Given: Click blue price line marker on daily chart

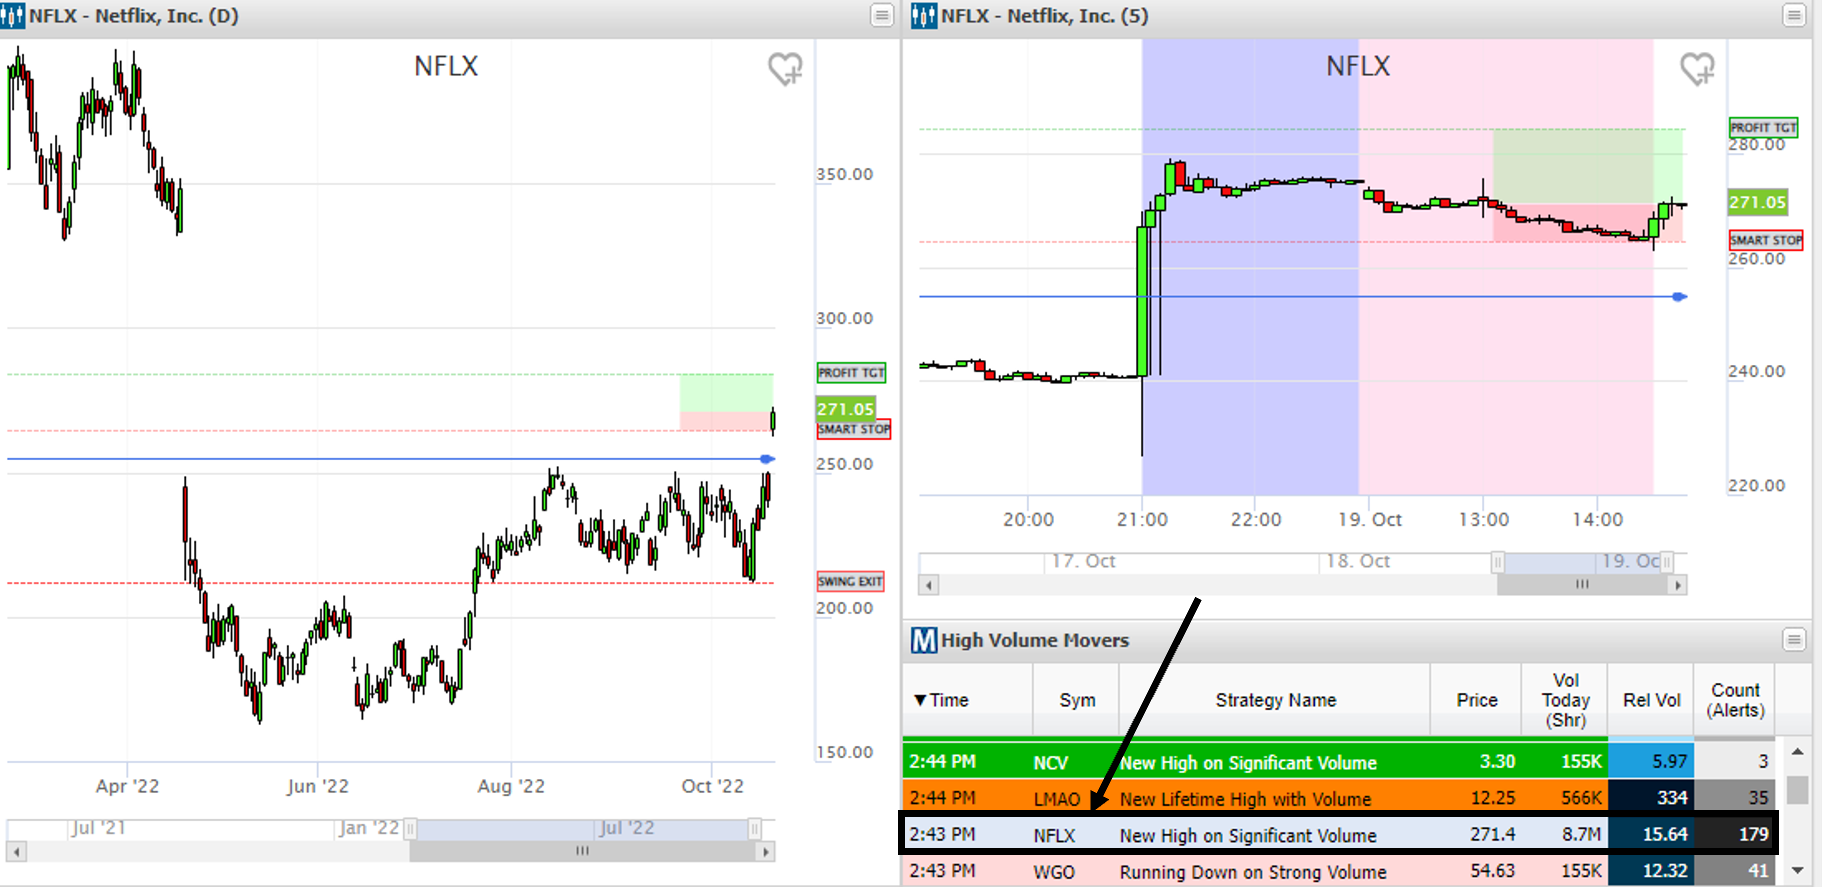Looking at the screenshot, I should tap(767, 459).
